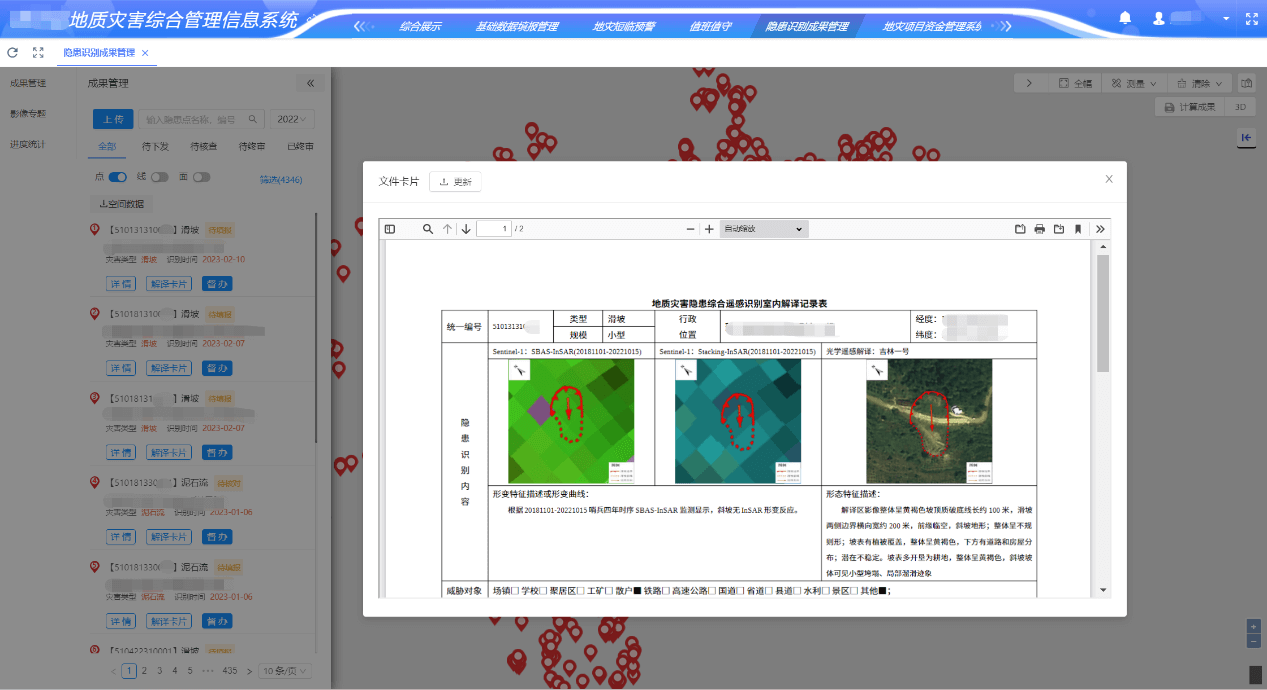The width and height of the screenshot is (1267, 690).
Task: Expand the 测量 dropdown
Action: 1135,83
